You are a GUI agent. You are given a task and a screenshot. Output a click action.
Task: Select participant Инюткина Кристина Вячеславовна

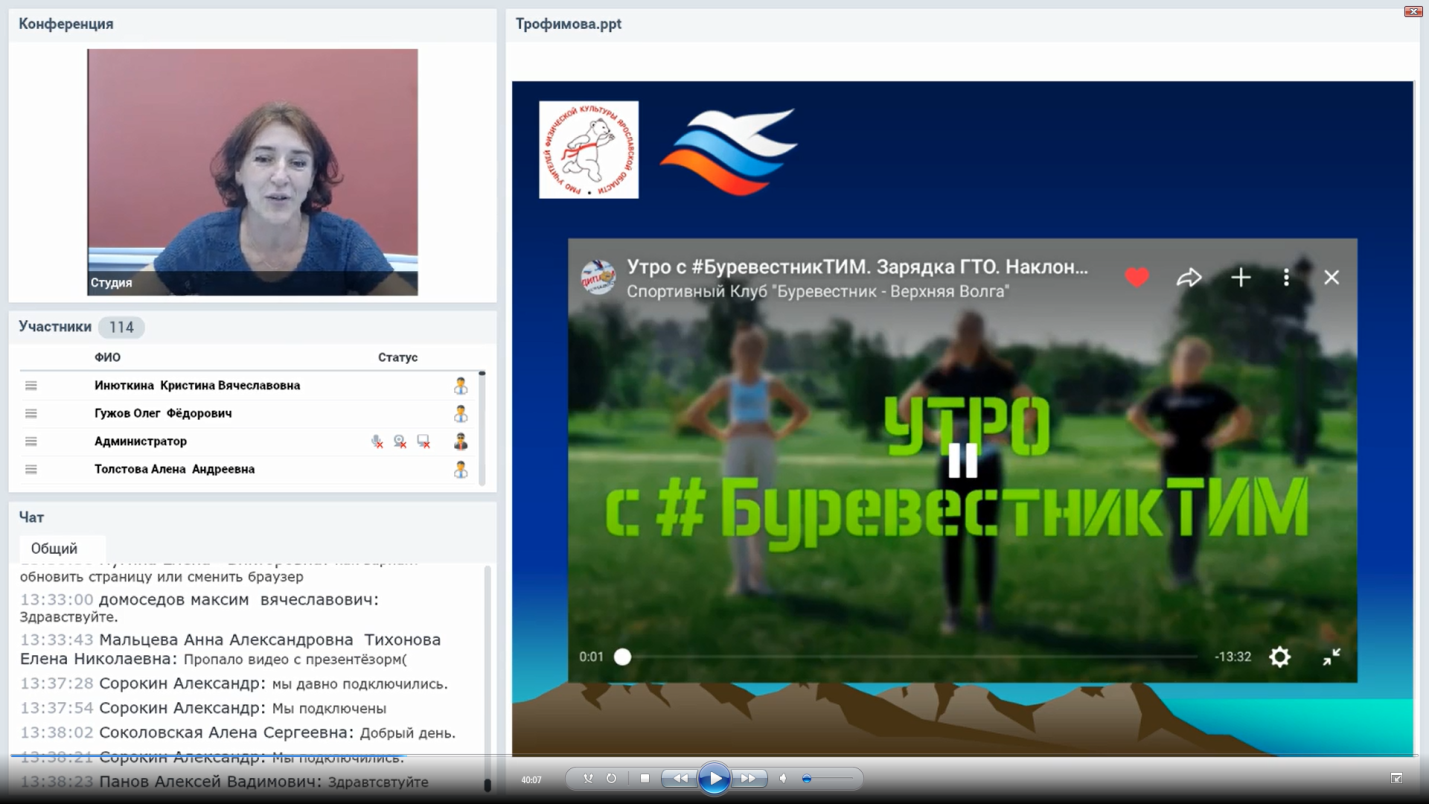(197, 385)
